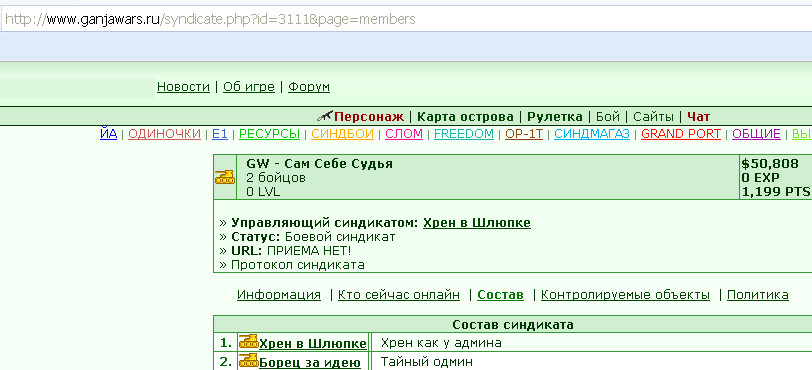Open member Борец за идею profile
This screenshot has width=812, height=370.
310,362
